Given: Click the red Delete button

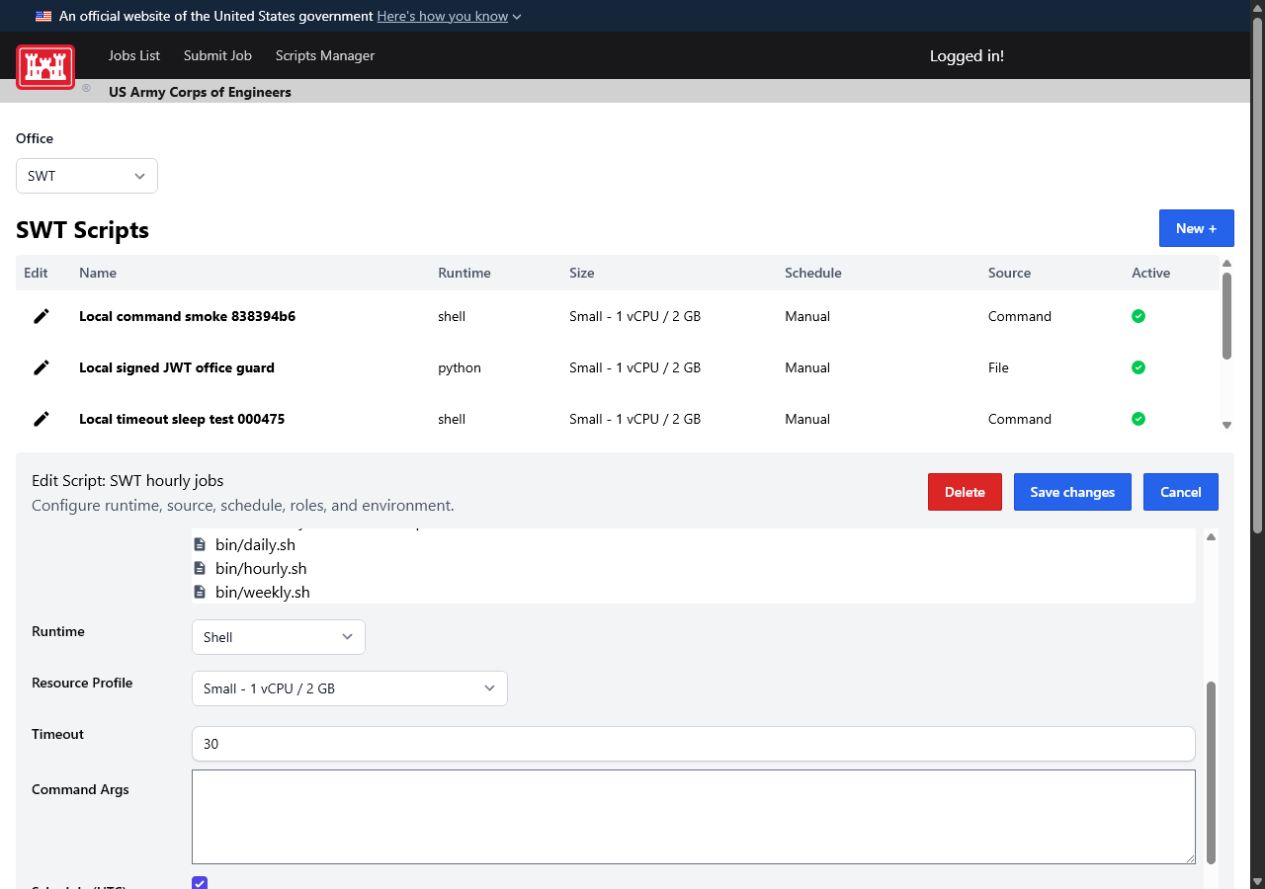Looking at the screenshot, I should point(965,492).
